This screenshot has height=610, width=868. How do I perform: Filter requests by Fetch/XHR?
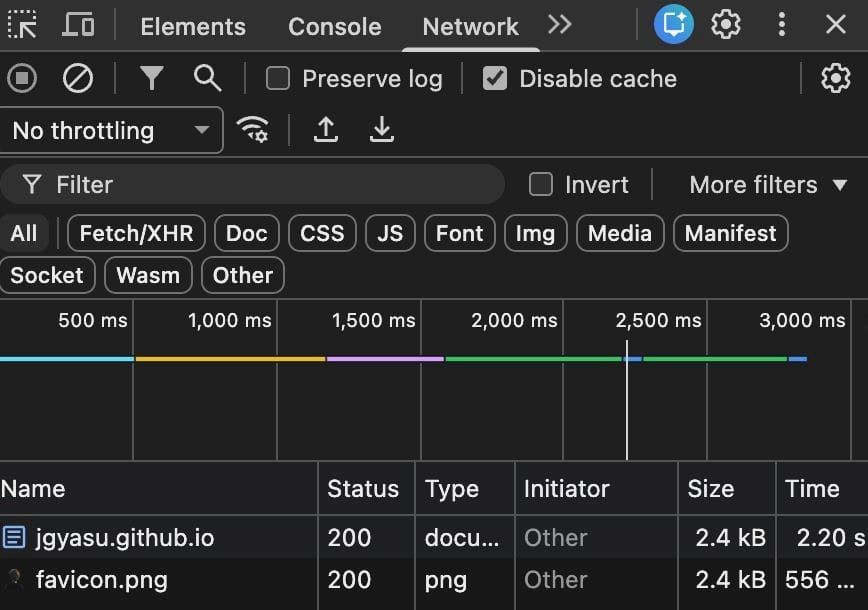click(136, 233)
